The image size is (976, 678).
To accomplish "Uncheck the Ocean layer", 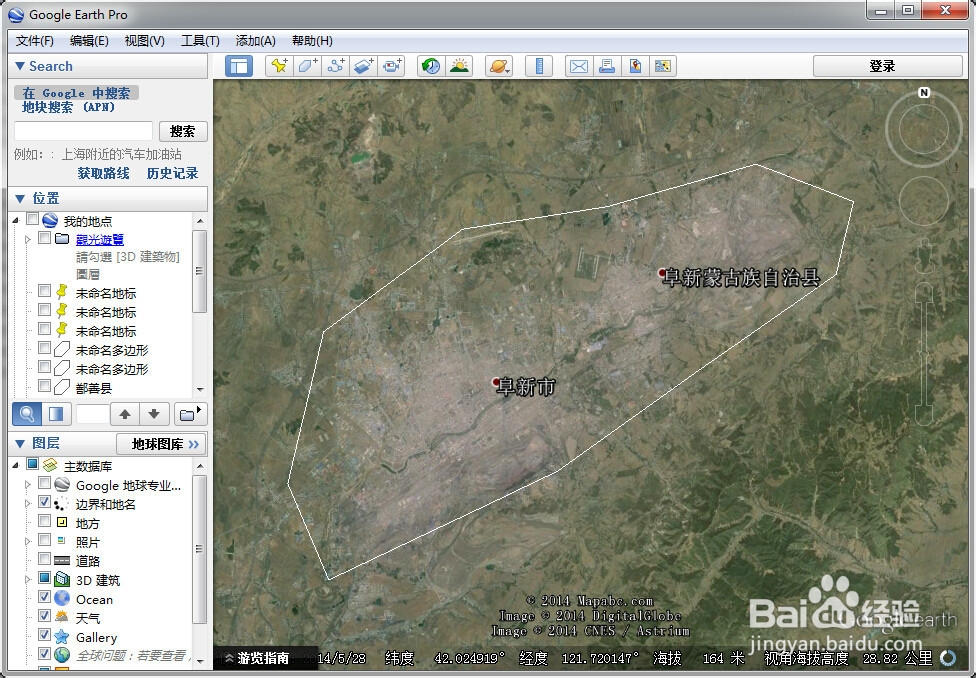I will click(x=44, y=597).
